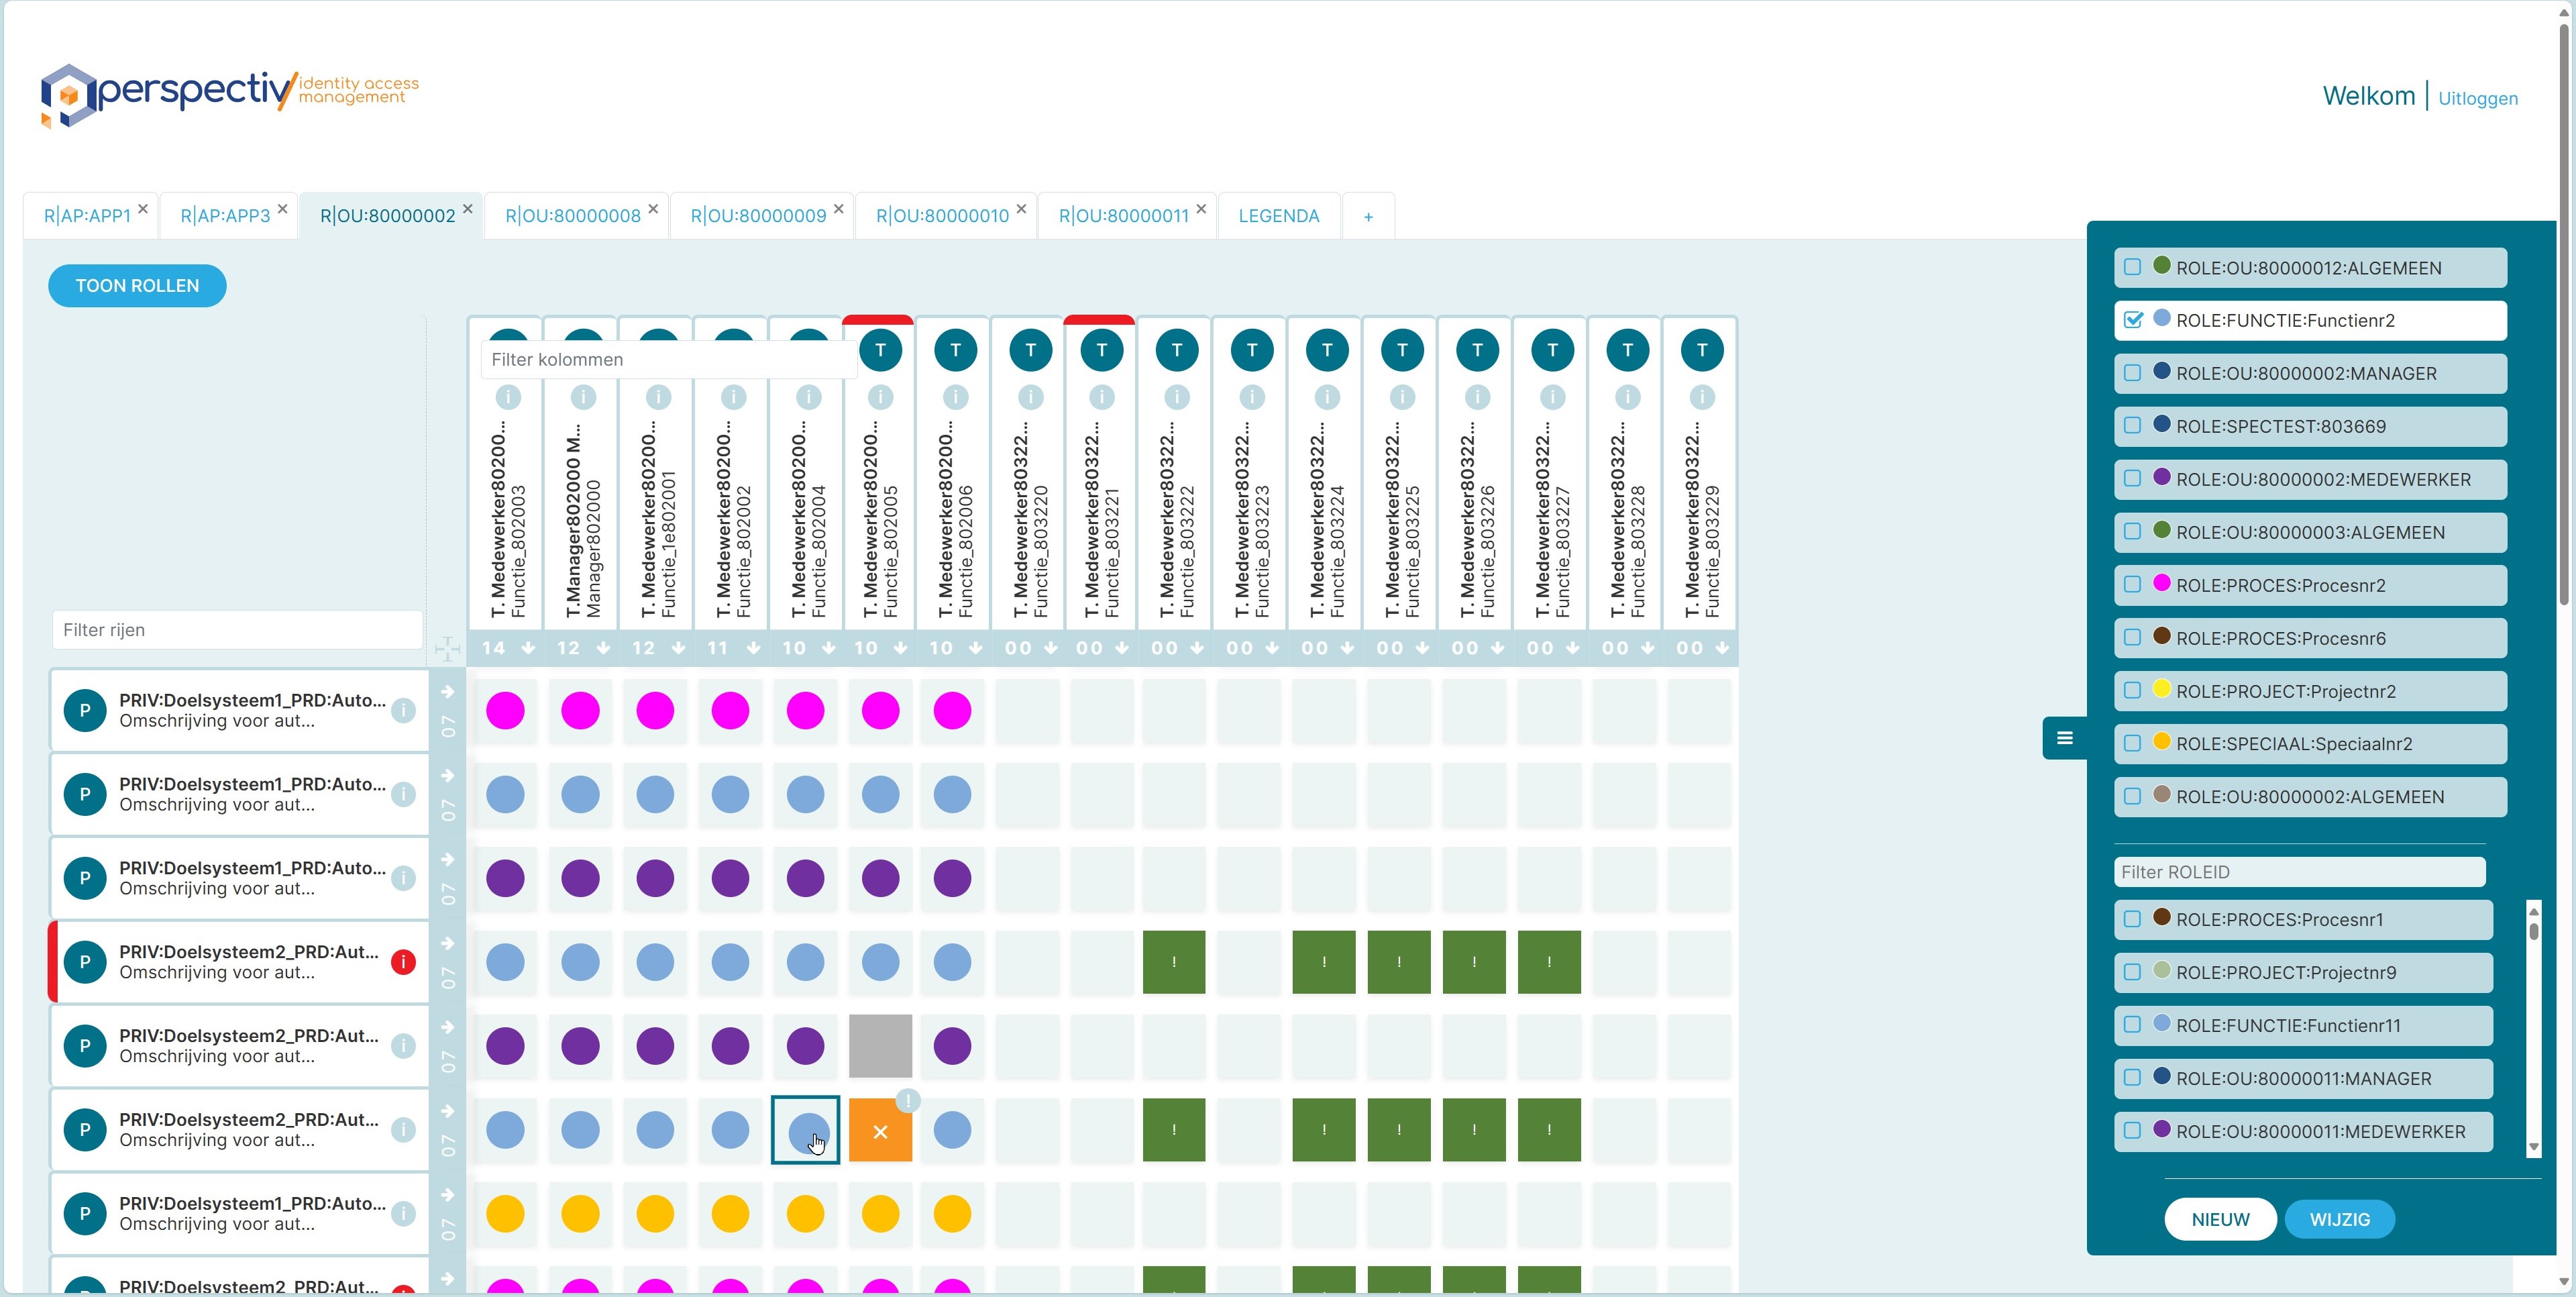Click the yellow dot under Functie_802006 column

pyautogui.click(x=952, y=1214)
